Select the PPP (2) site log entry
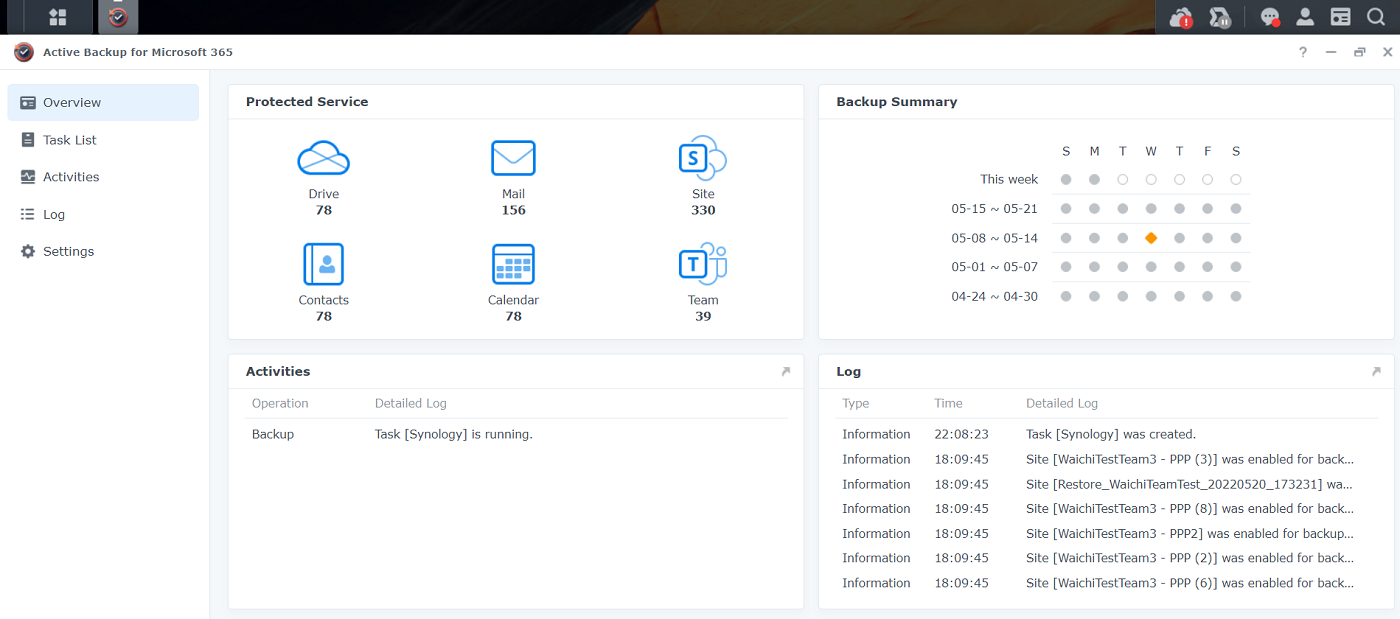Viewport: 1400px width, 619px height. tap(1107, 558)
